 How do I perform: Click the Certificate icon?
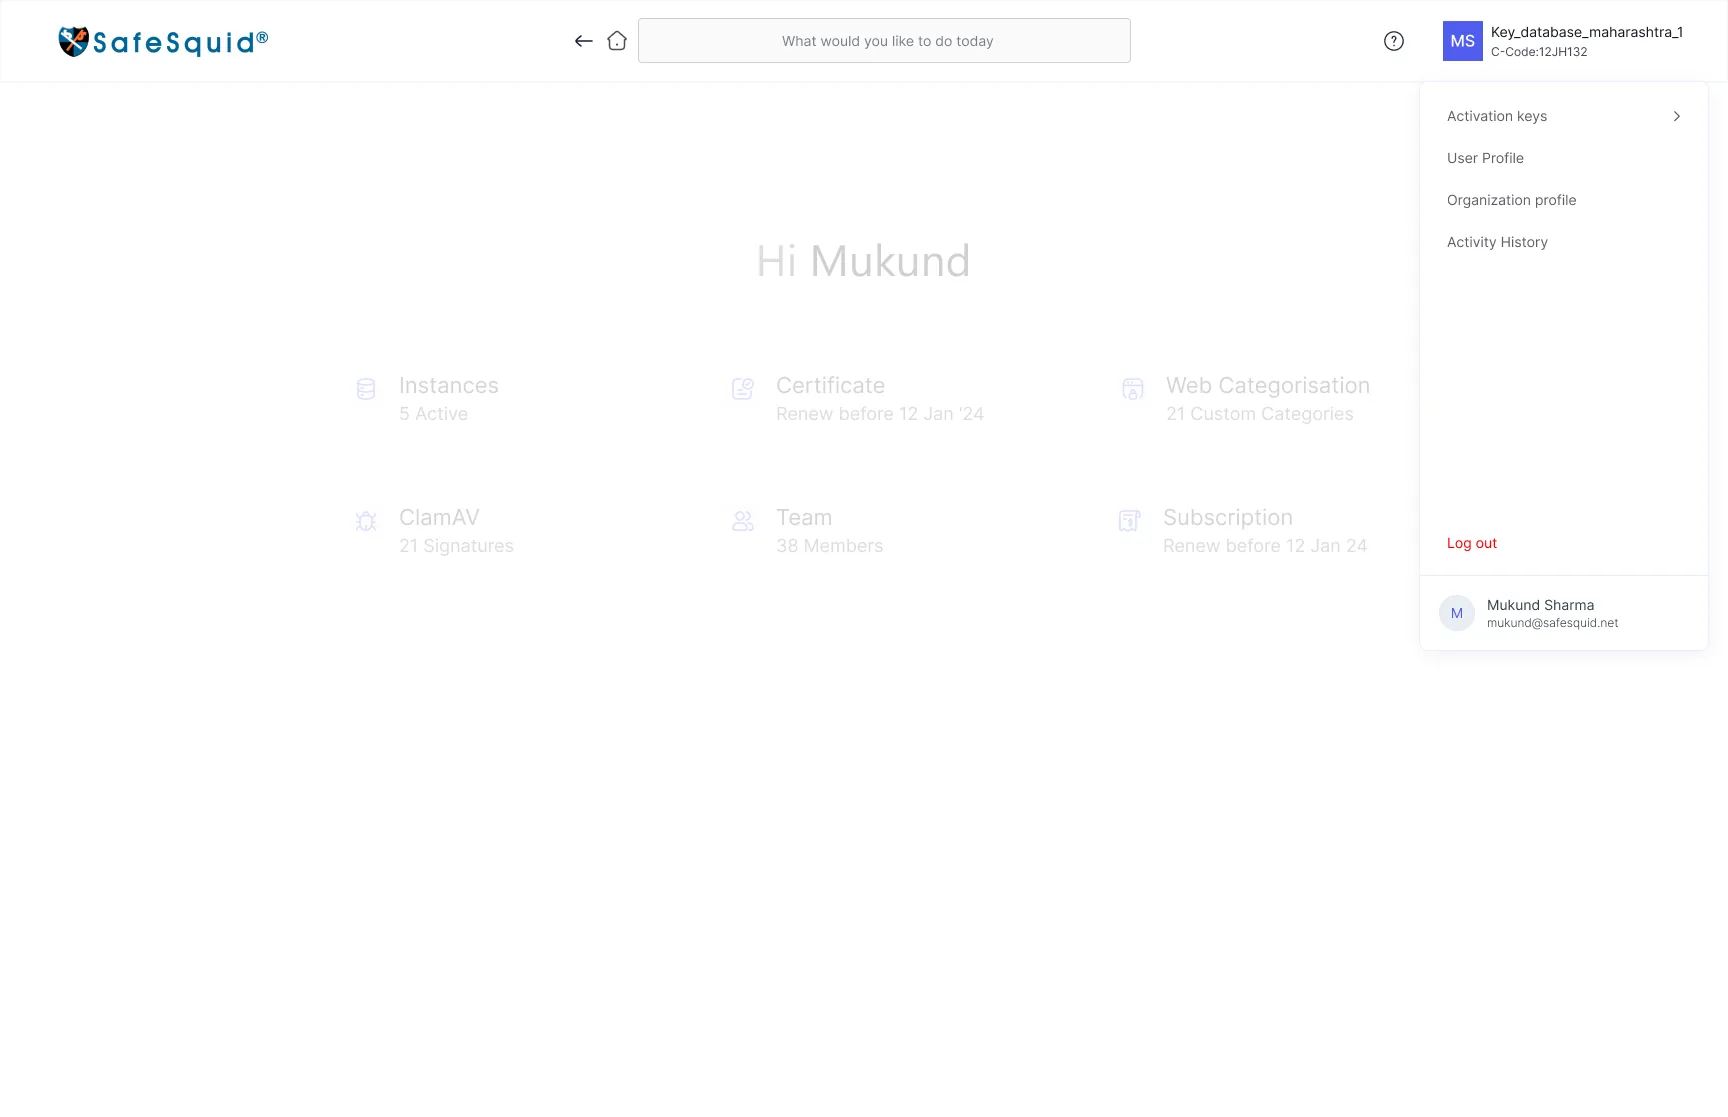pyautogui.click(x=743, y=389)
